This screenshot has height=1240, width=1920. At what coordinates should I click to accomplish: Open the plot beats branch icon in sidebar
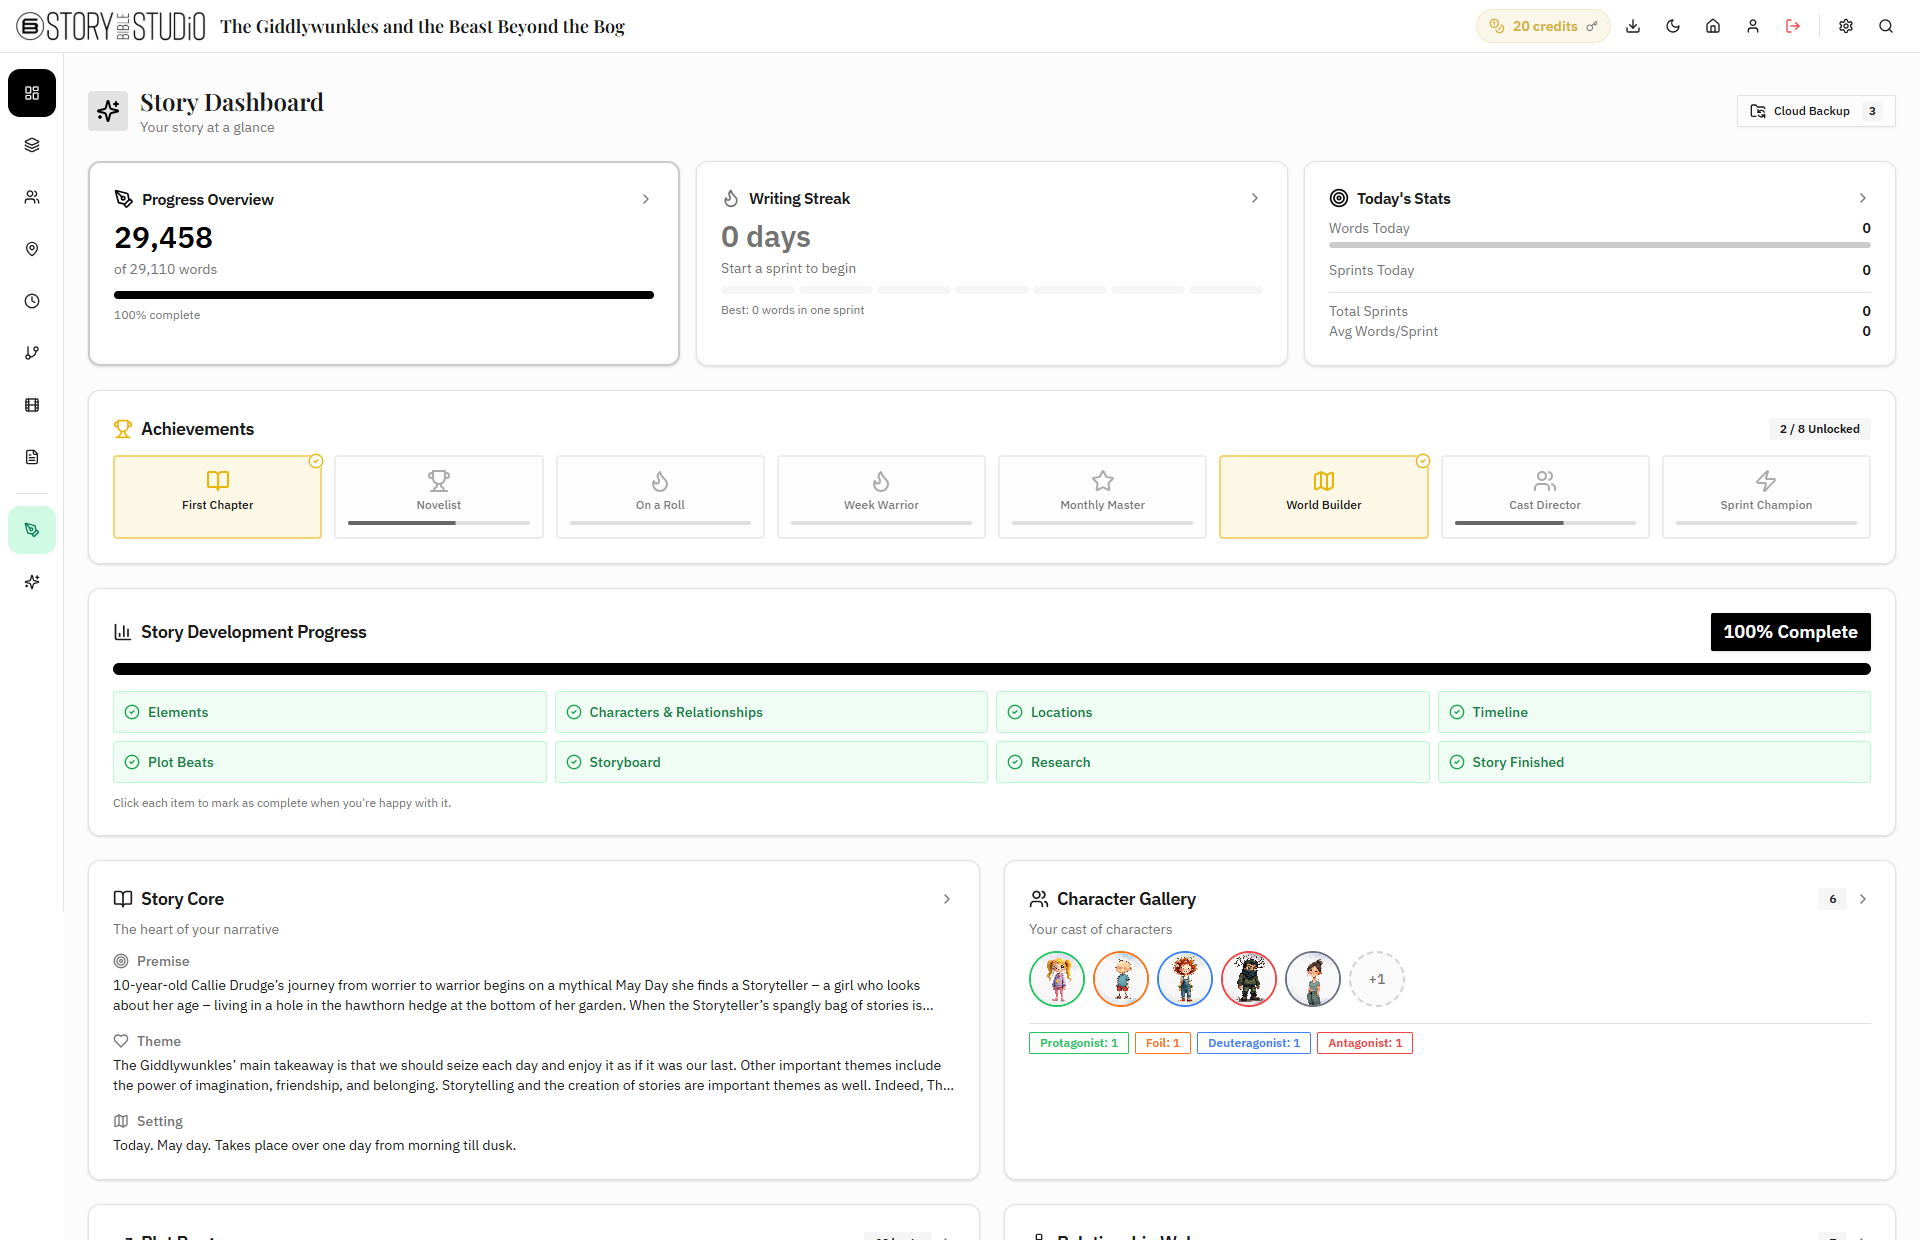(x=32, y=353)
